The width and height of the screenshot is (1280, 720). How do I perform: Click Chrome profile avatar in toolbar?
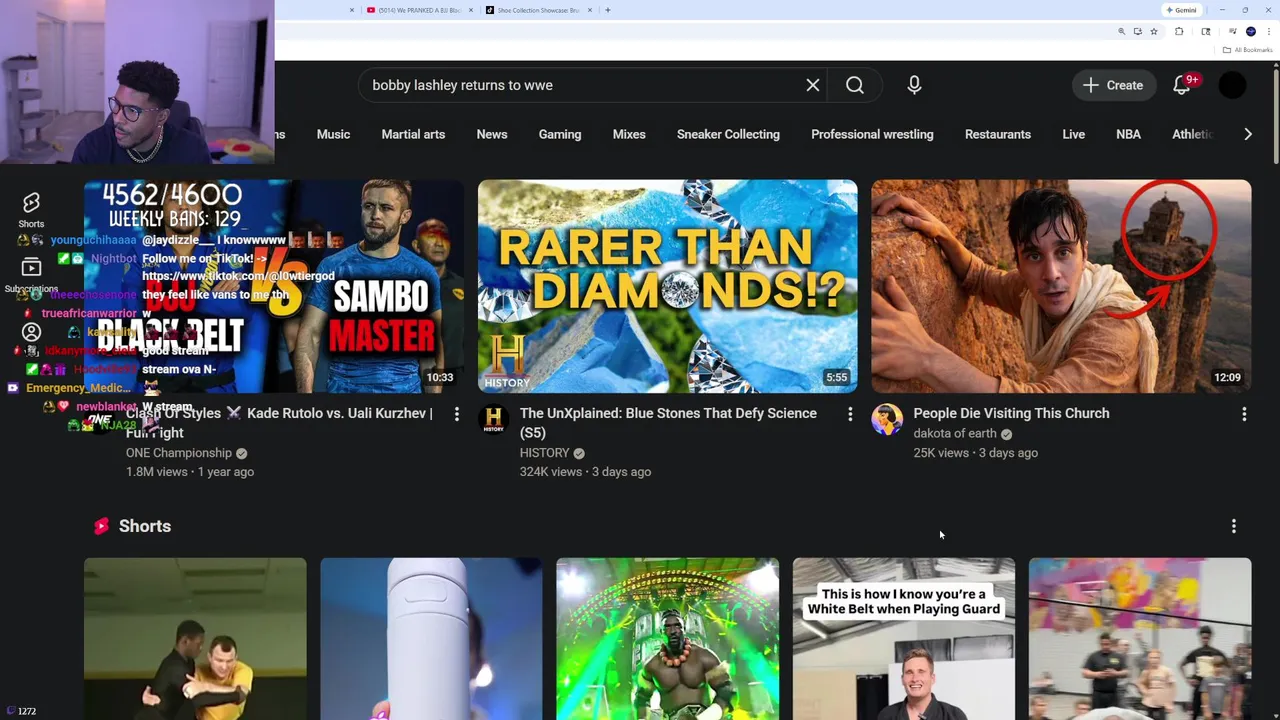[x=1251, y=32]
